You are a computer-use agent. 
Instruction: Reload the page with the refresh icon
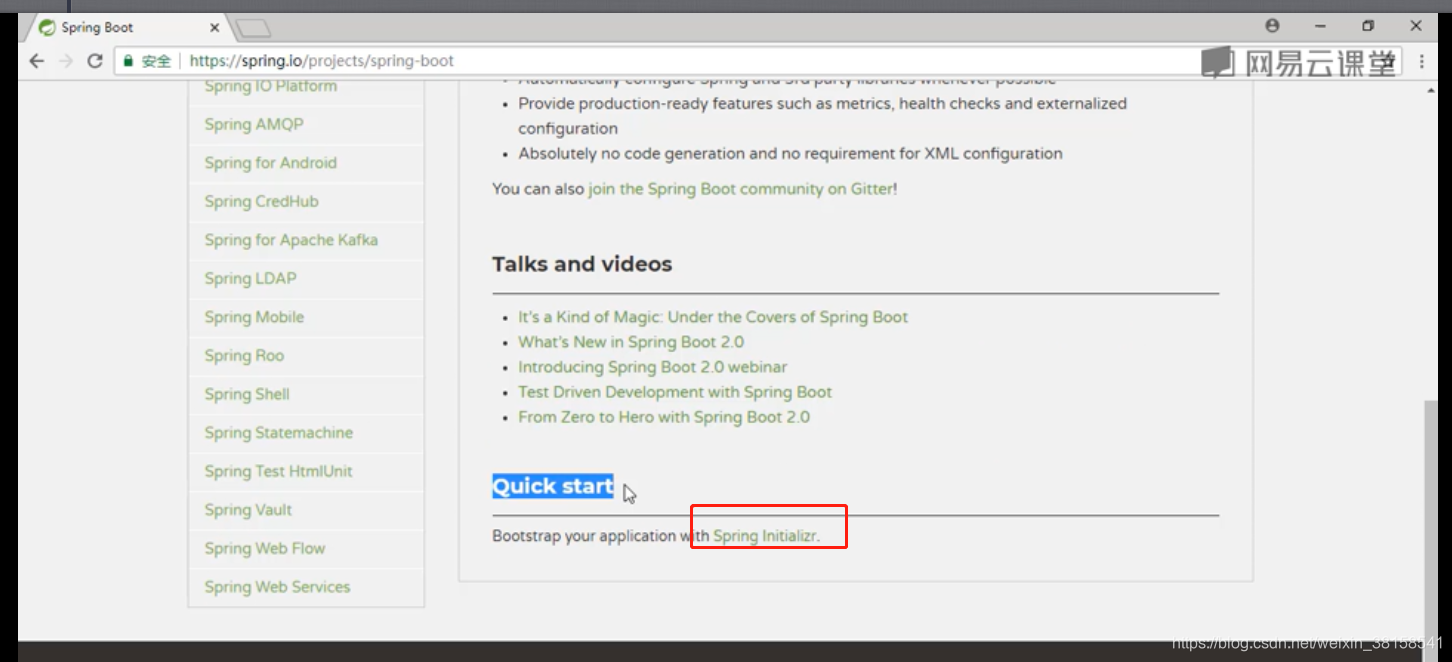pos(95,61)
